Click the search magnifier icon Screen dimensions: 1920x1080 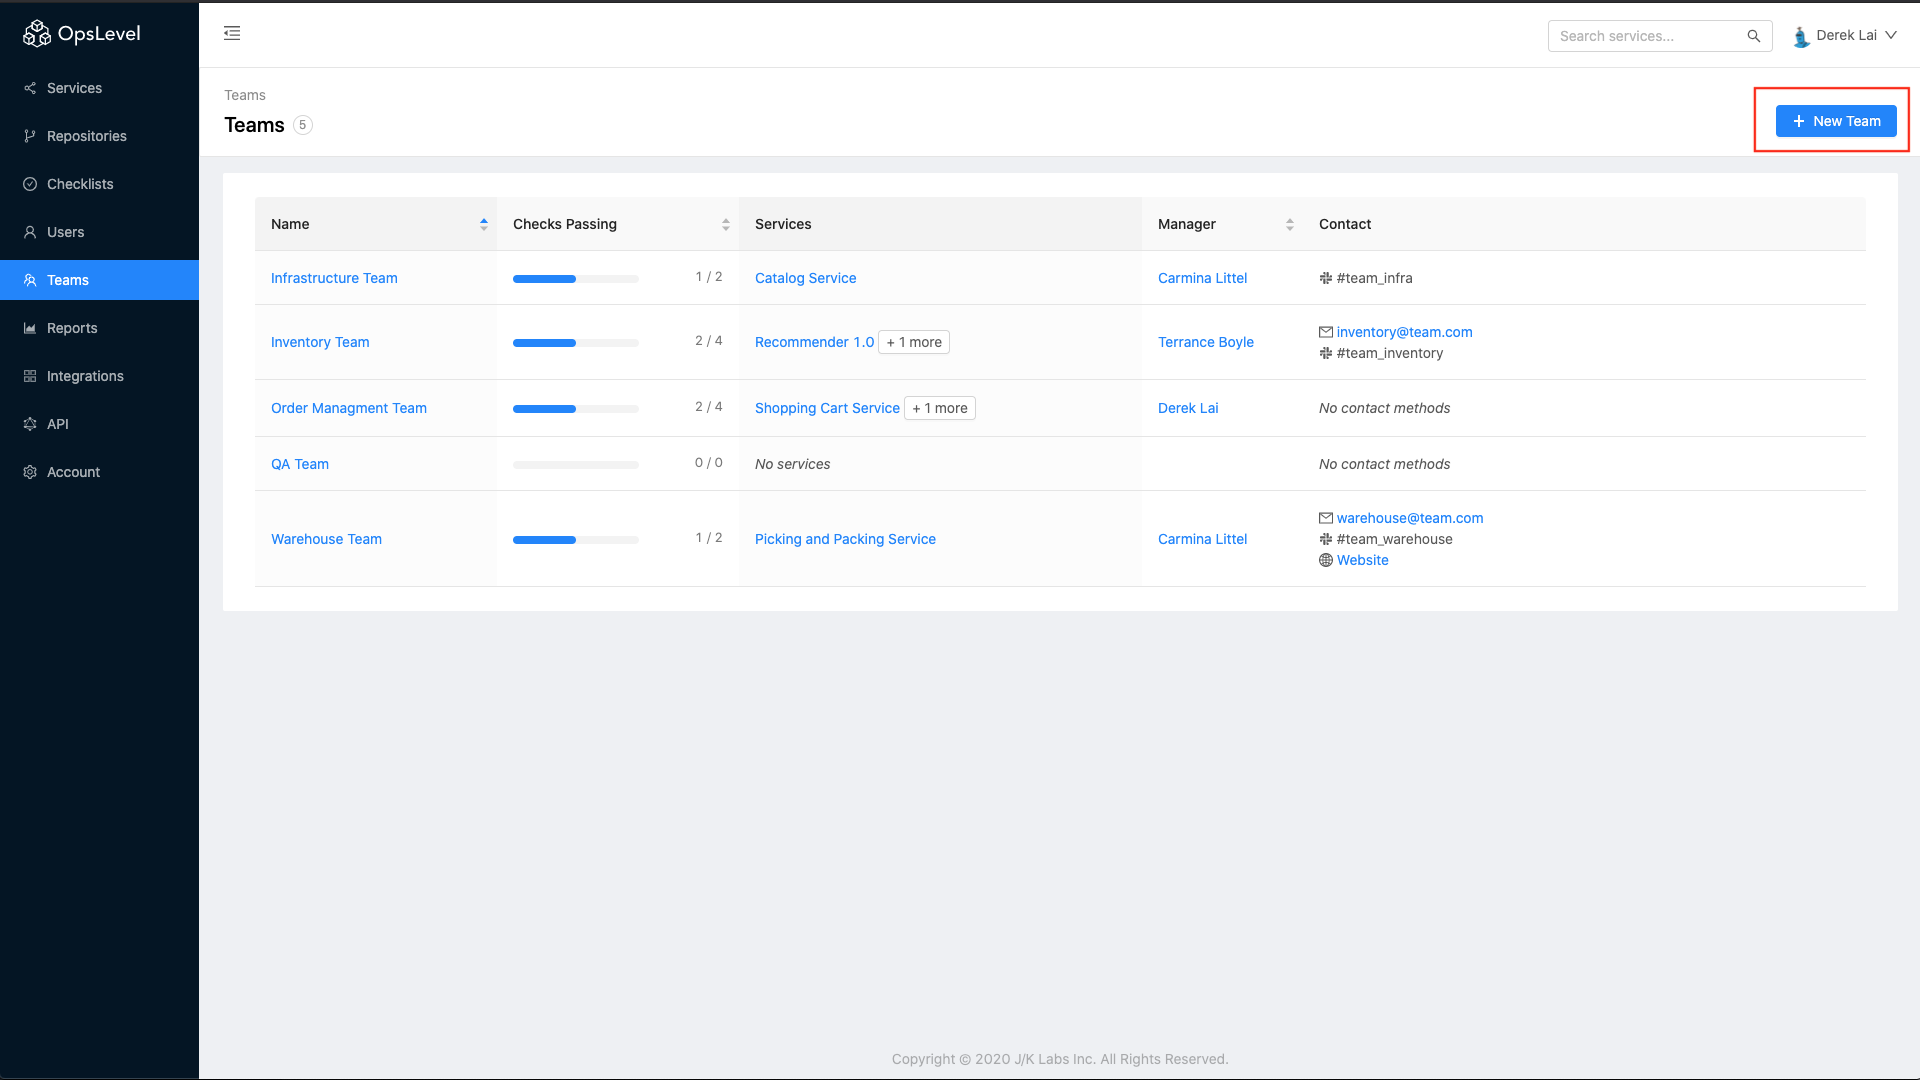pyautogui.click(x=1753, y=36)
